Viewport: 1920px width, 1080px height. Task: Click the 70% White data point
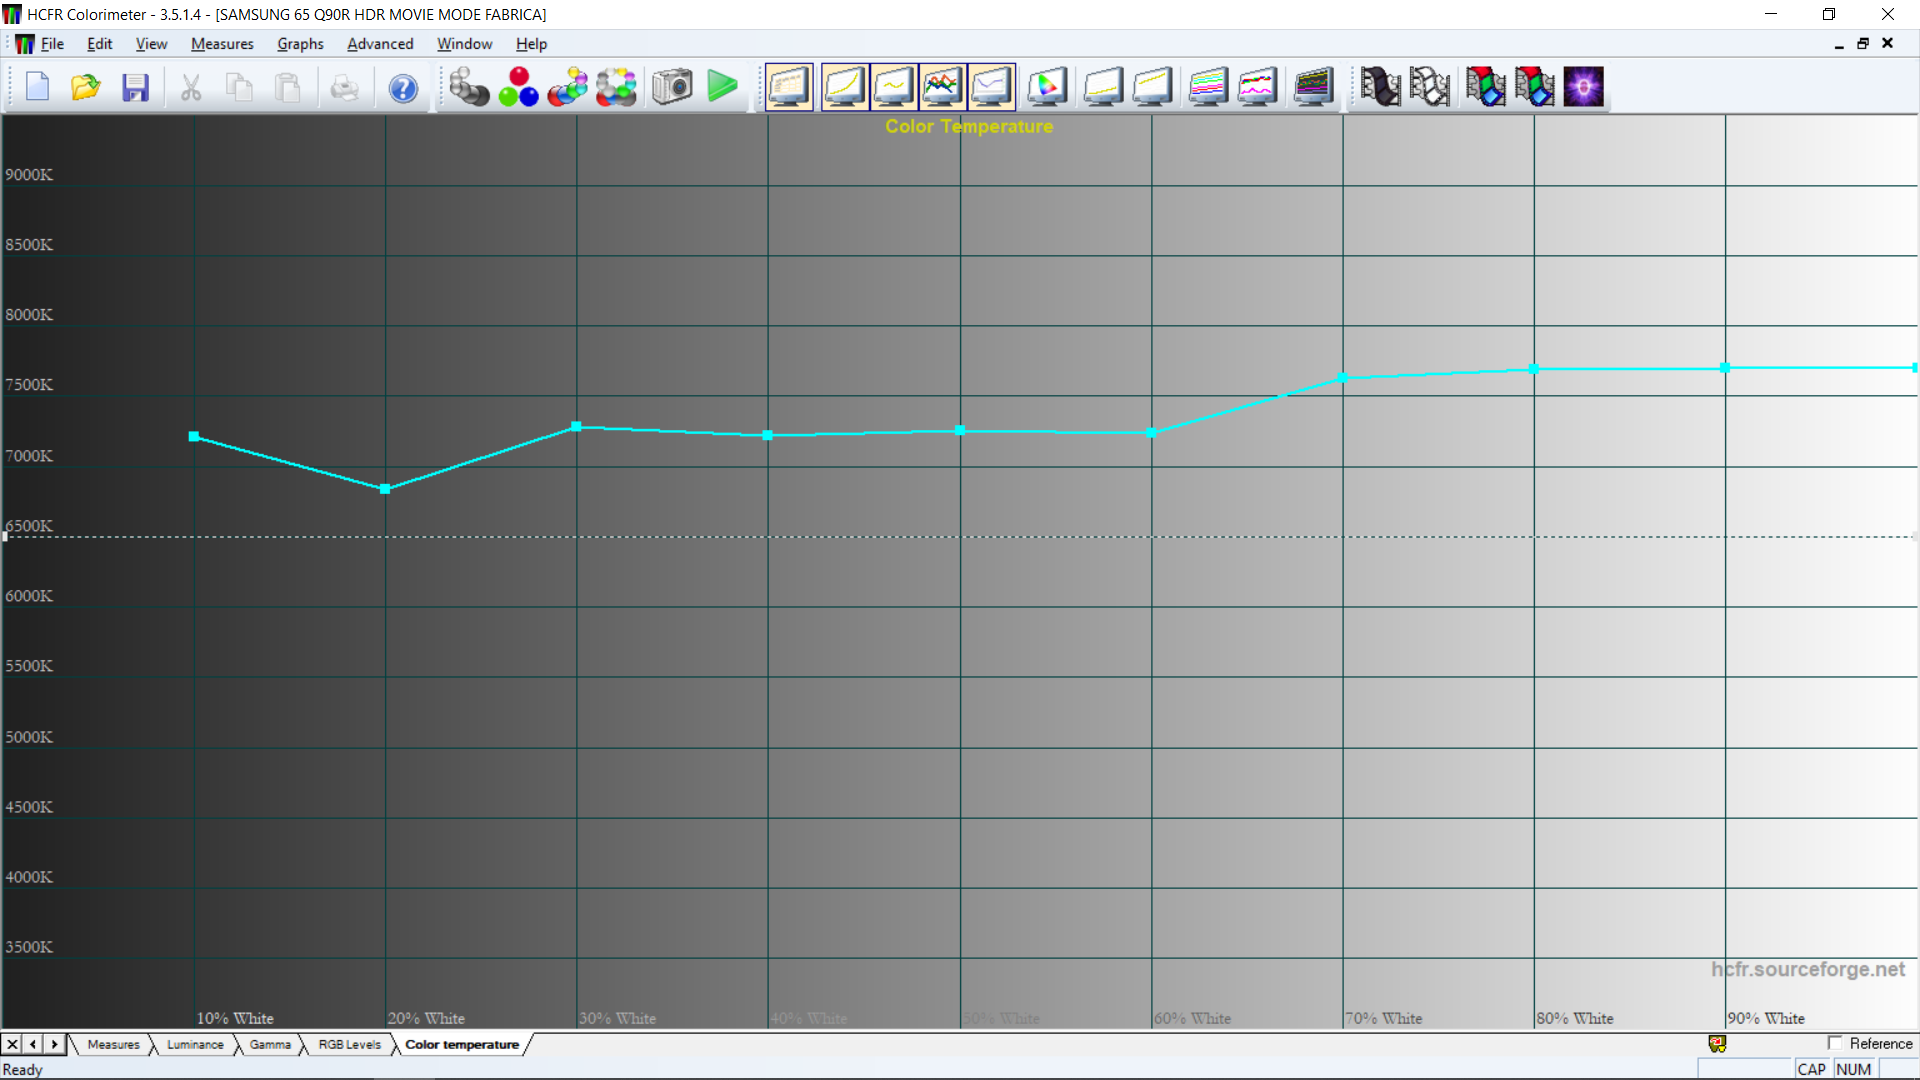coord(1343,378)
